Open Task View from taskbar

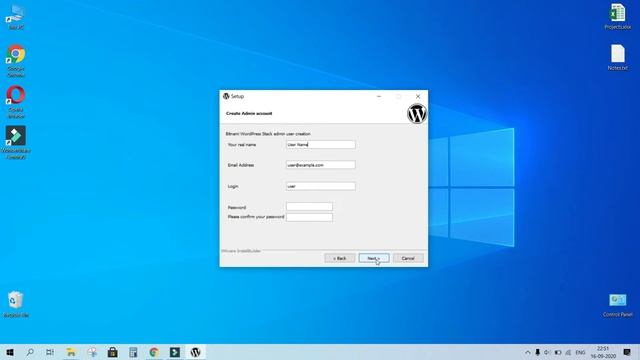(x=50, y=352)
